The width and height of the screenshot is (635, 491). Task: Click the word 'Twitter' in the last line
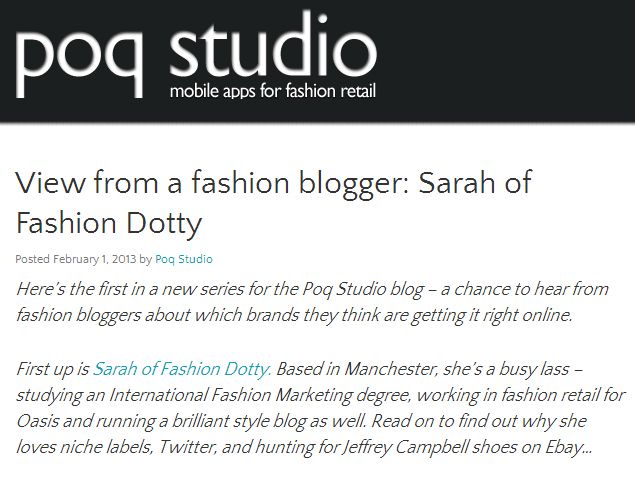[186, 447]
